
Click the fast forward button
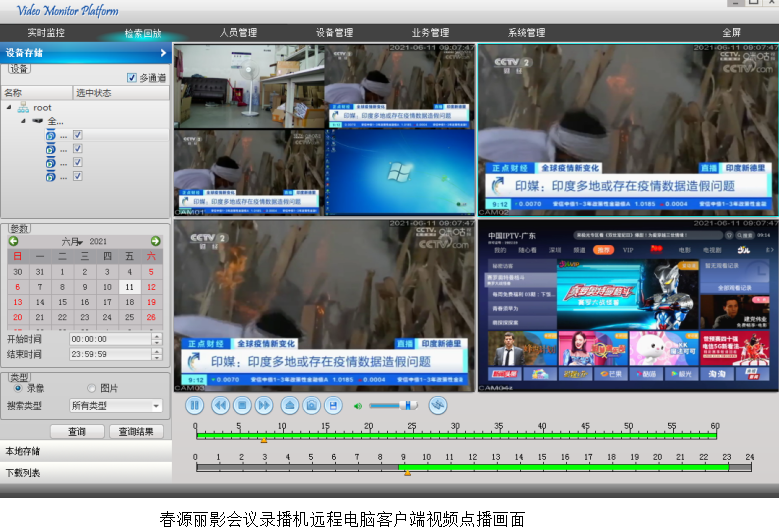tap(263, 405)
